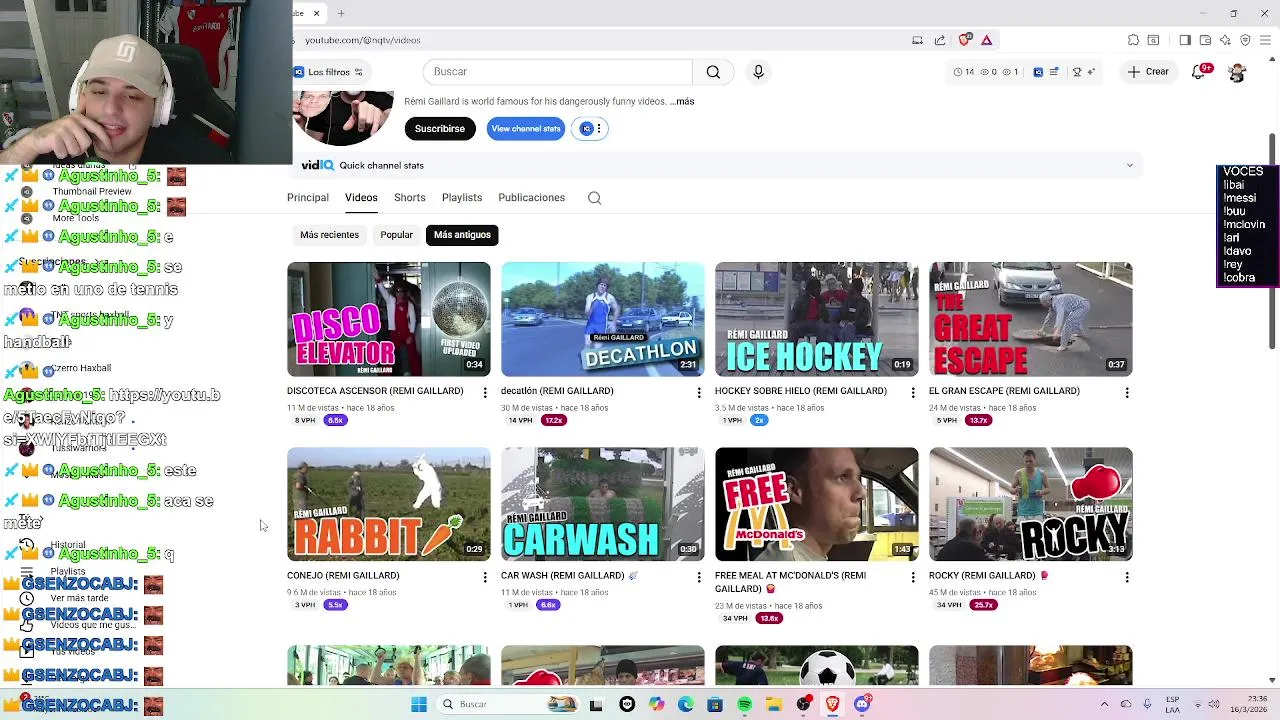
Task: Open the RABBIT video thumbnail
Action: [x=389, y=504]
